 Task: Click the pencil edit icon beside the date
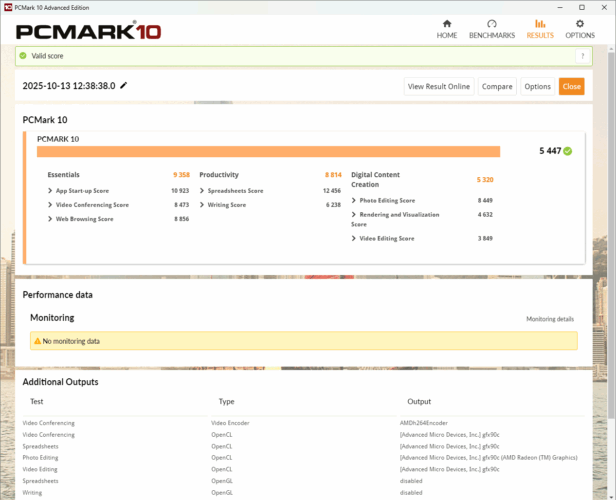(x=123, y=85)
